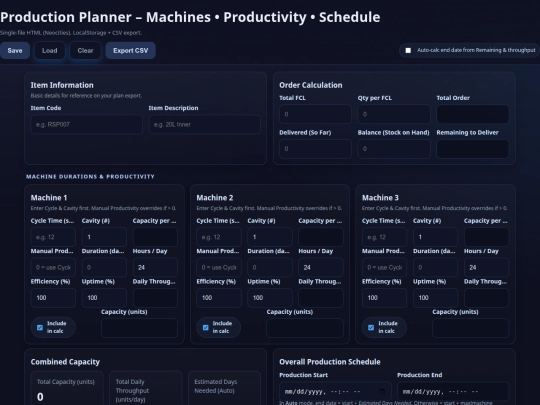Click Machine 3 Uptime (%) input
540x405 pixels.
[435, 298]
